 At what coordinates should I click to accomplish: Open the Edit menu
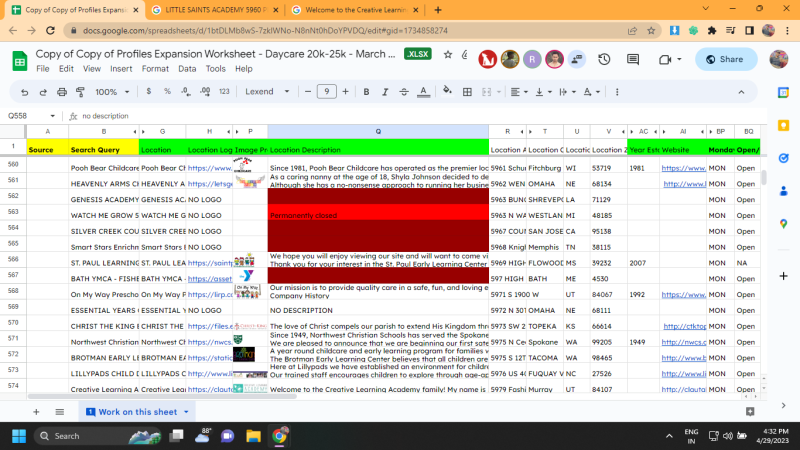[x=66, y=68]
